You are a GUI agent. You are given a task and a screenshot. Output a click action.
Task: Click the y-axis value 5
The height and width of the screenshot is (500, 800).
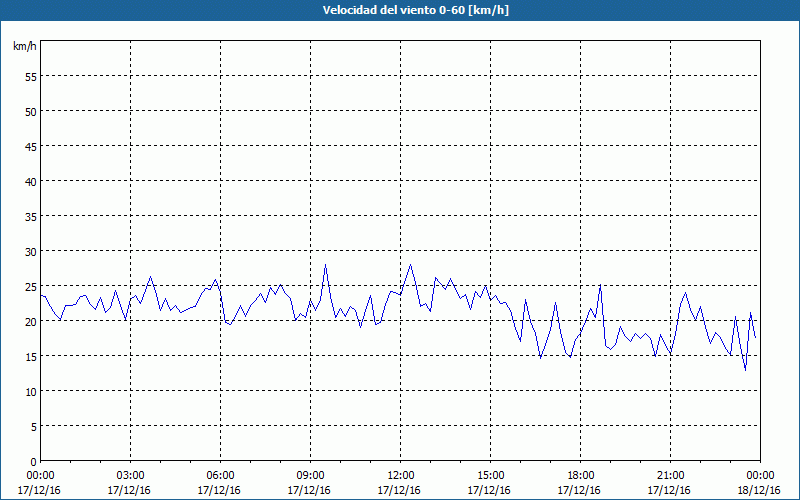click(x=34, y=426)
